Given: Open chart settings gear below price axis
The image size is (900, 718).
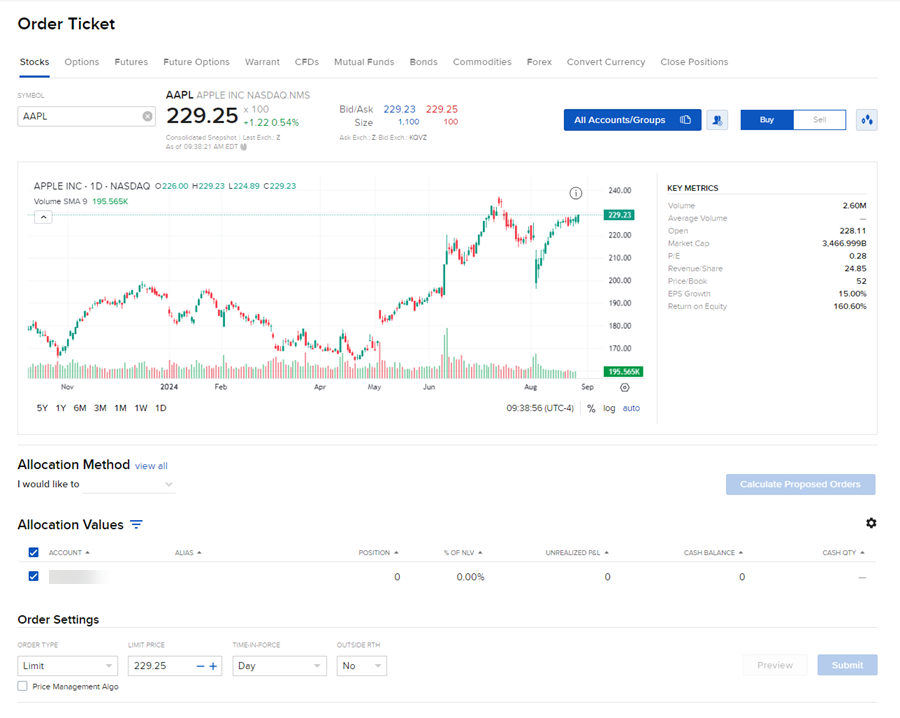Looking at the screenshot, I should pos(625,387).
